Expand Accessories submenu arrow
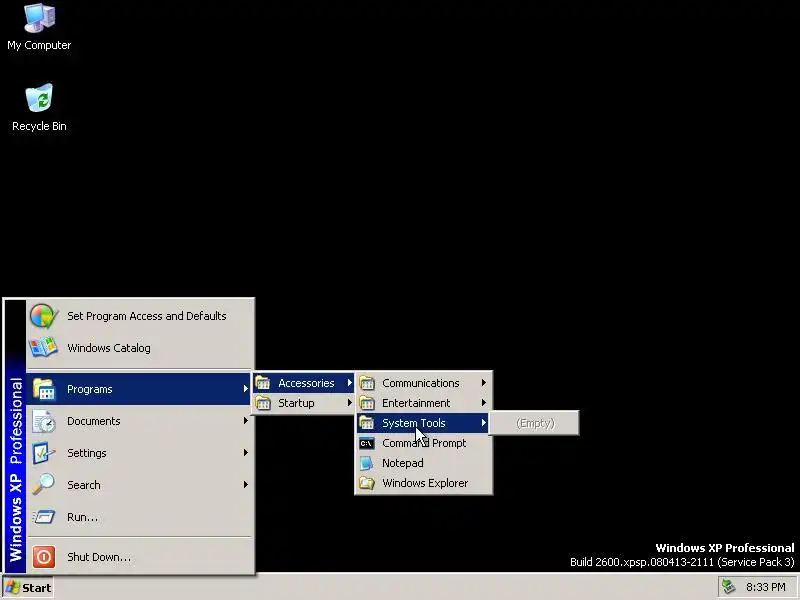This screenshot has height=600, width=800. click(349, 383)
